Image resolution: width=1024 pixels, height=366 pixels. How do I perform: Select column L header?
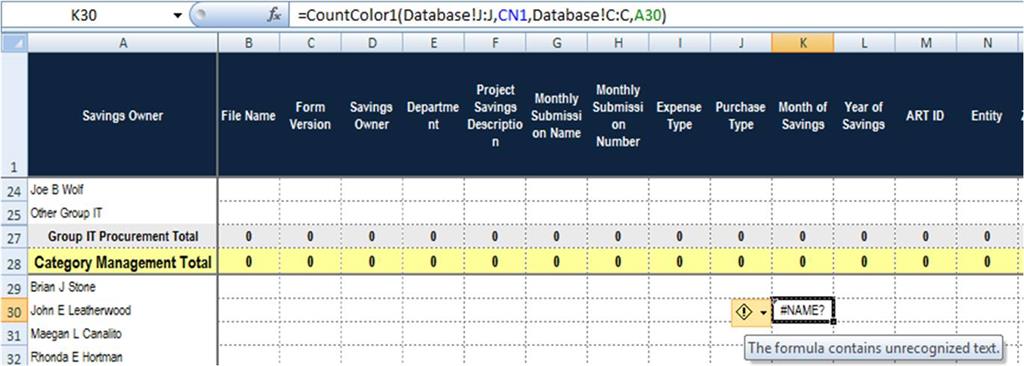[x=863, y=42]
